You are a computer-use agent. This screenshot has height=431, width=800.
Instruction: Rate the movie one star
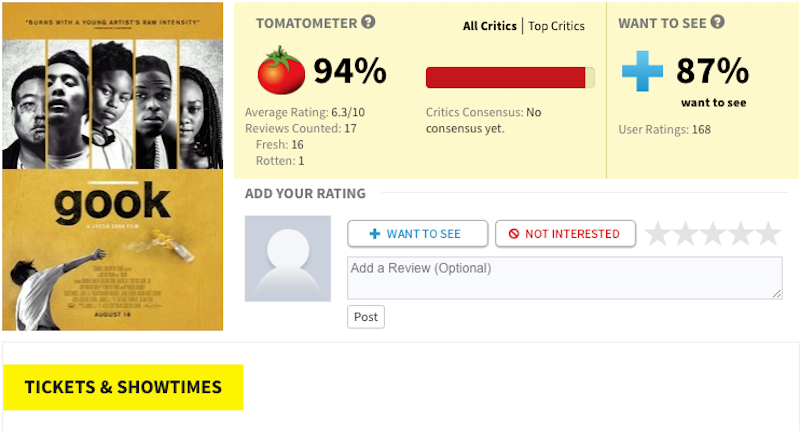click(658, 234)
